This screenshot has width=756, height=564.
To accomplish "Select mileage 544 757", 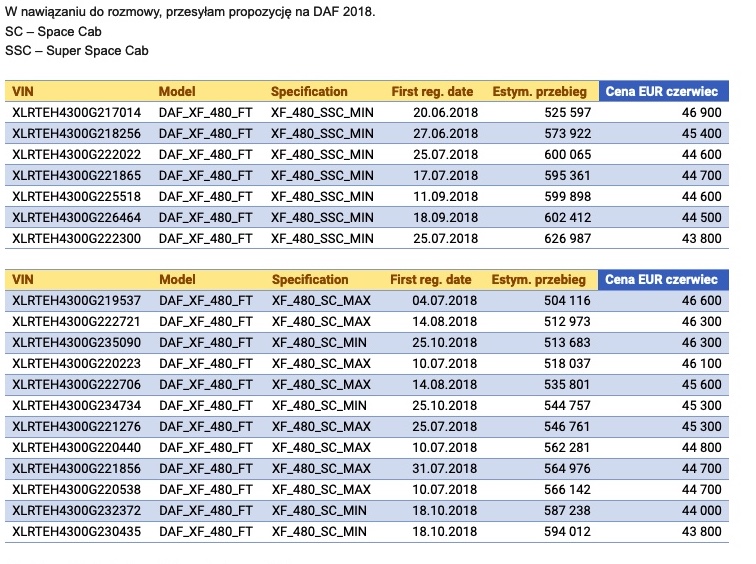I will click(567, 405).
